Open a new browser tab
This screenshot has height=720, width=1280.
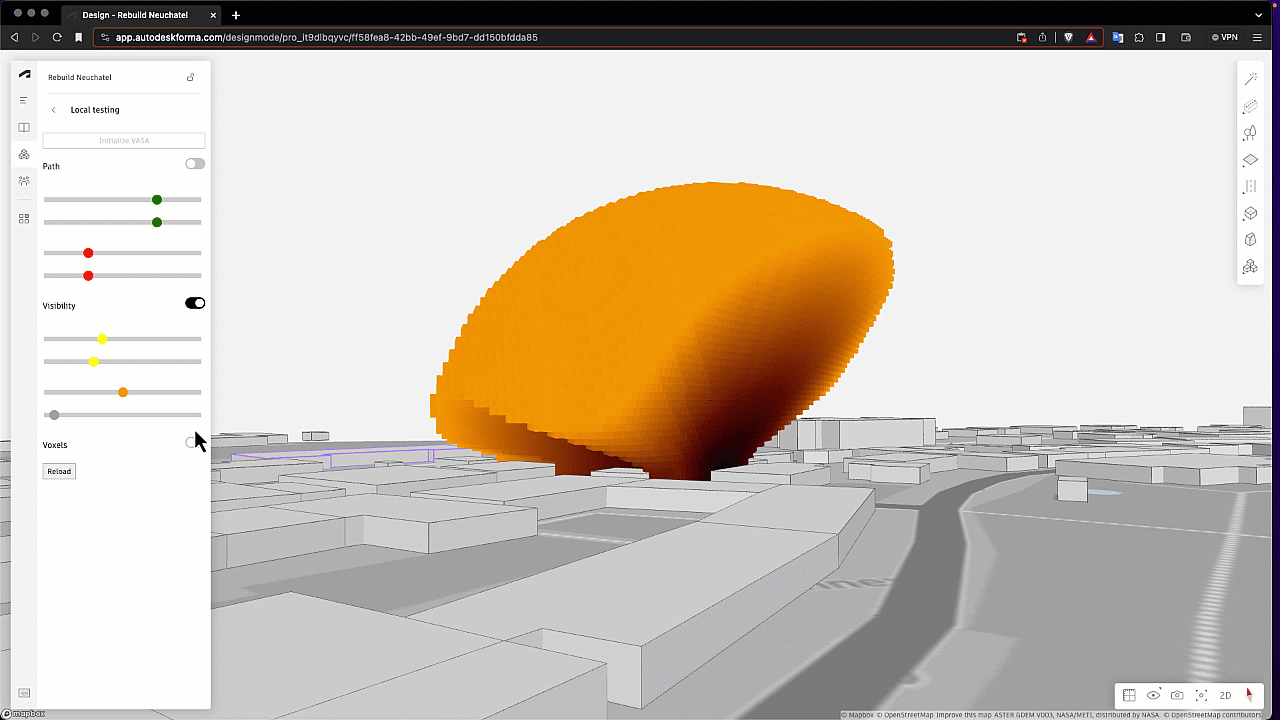236,15
